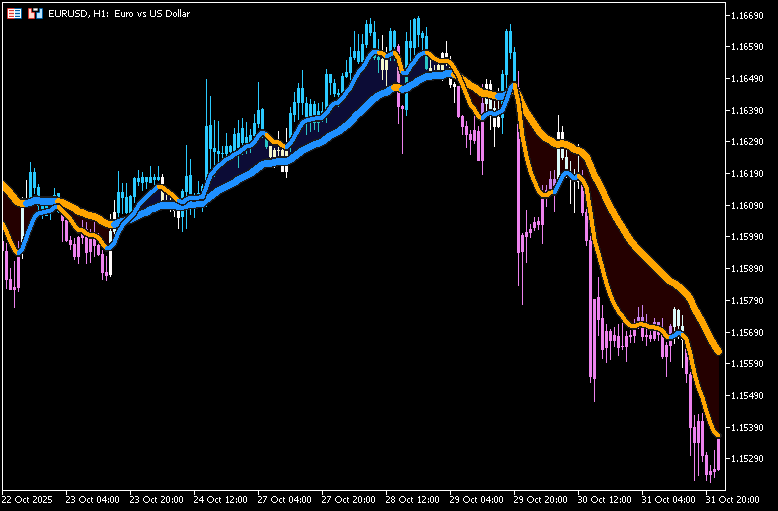
Task: Select the 24 Oct 12:00 time marker
Action: point(220,499)
